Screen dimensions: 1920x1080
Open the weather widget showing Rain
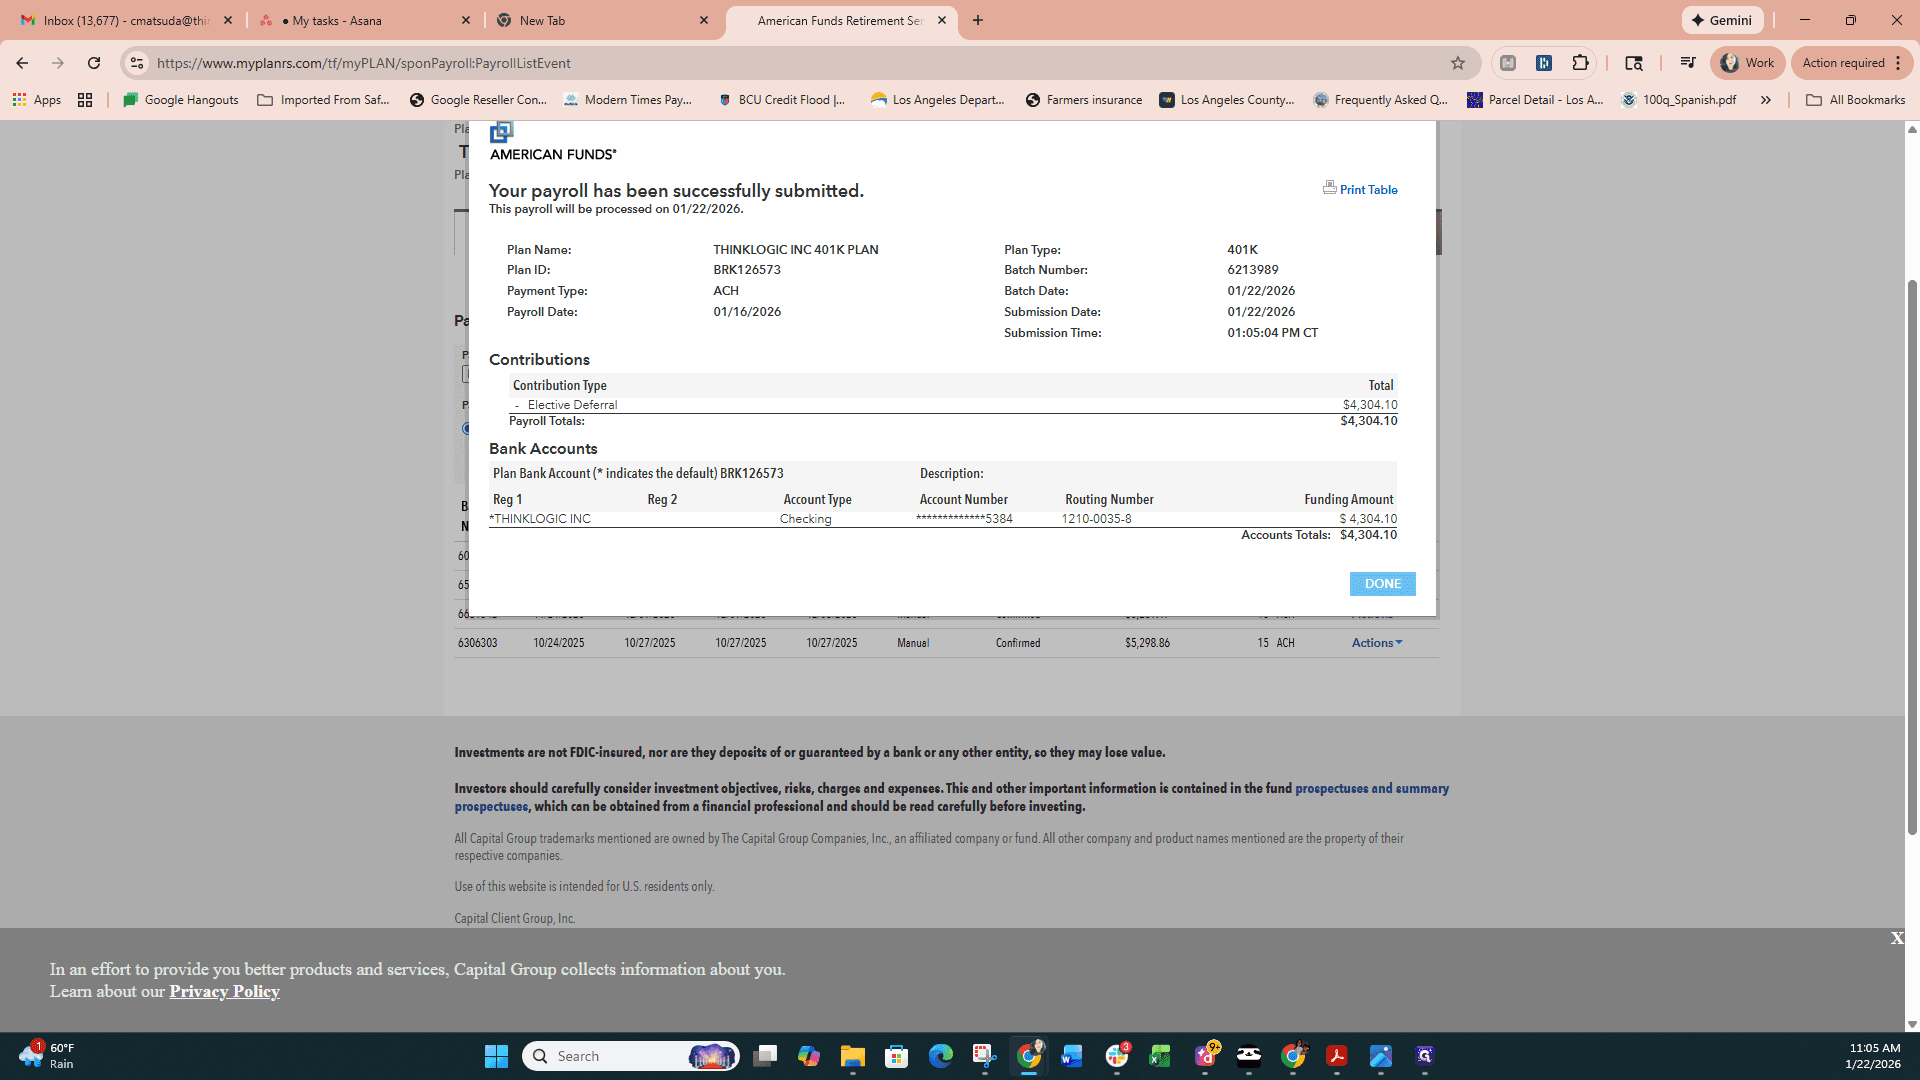[48, 1056]
